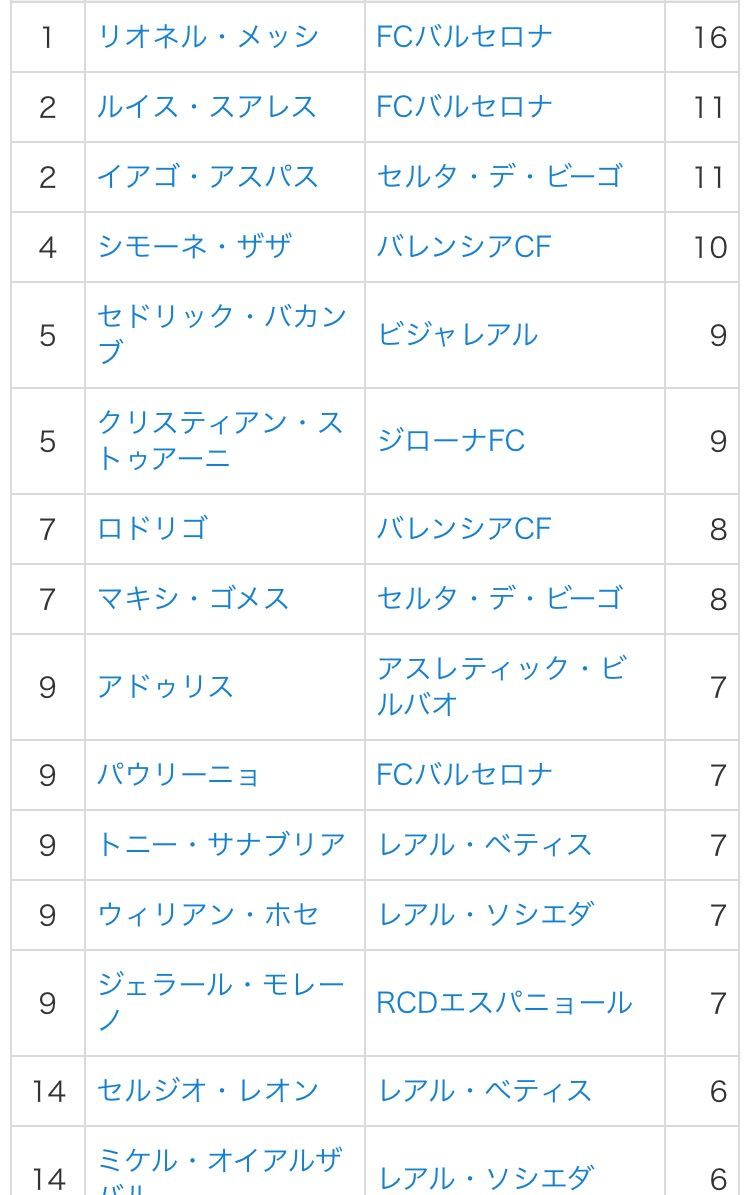Click the マキシ・ゴメス link
The image size is (750, 1195).
[193, 599]
